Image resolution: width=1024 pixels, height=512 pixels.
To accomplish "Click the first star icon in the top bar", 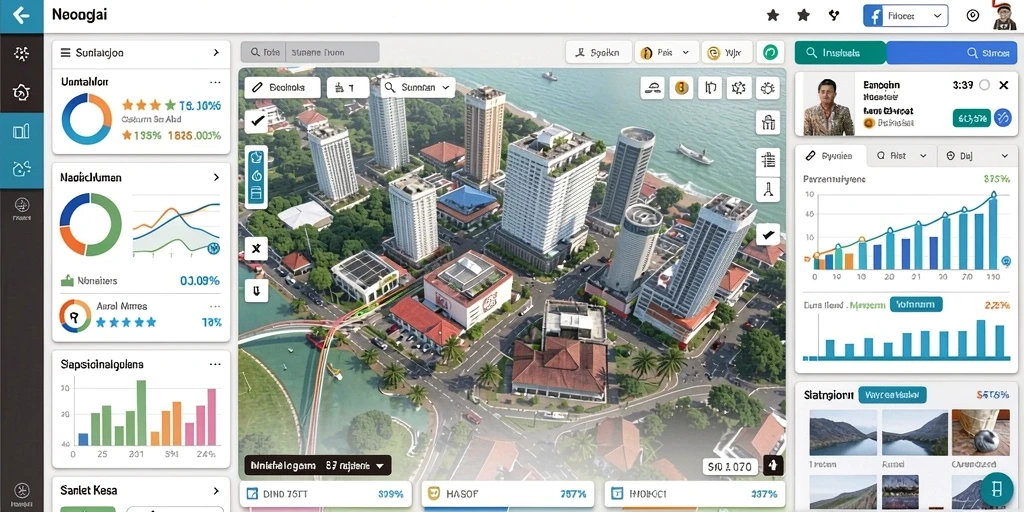I will (x=773, y=15).
